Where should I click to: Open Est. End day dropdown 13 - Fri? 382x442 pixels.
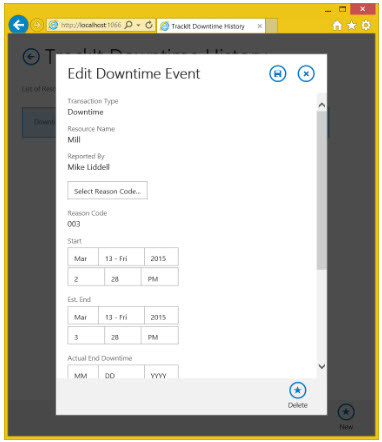[x=121, y=315]
